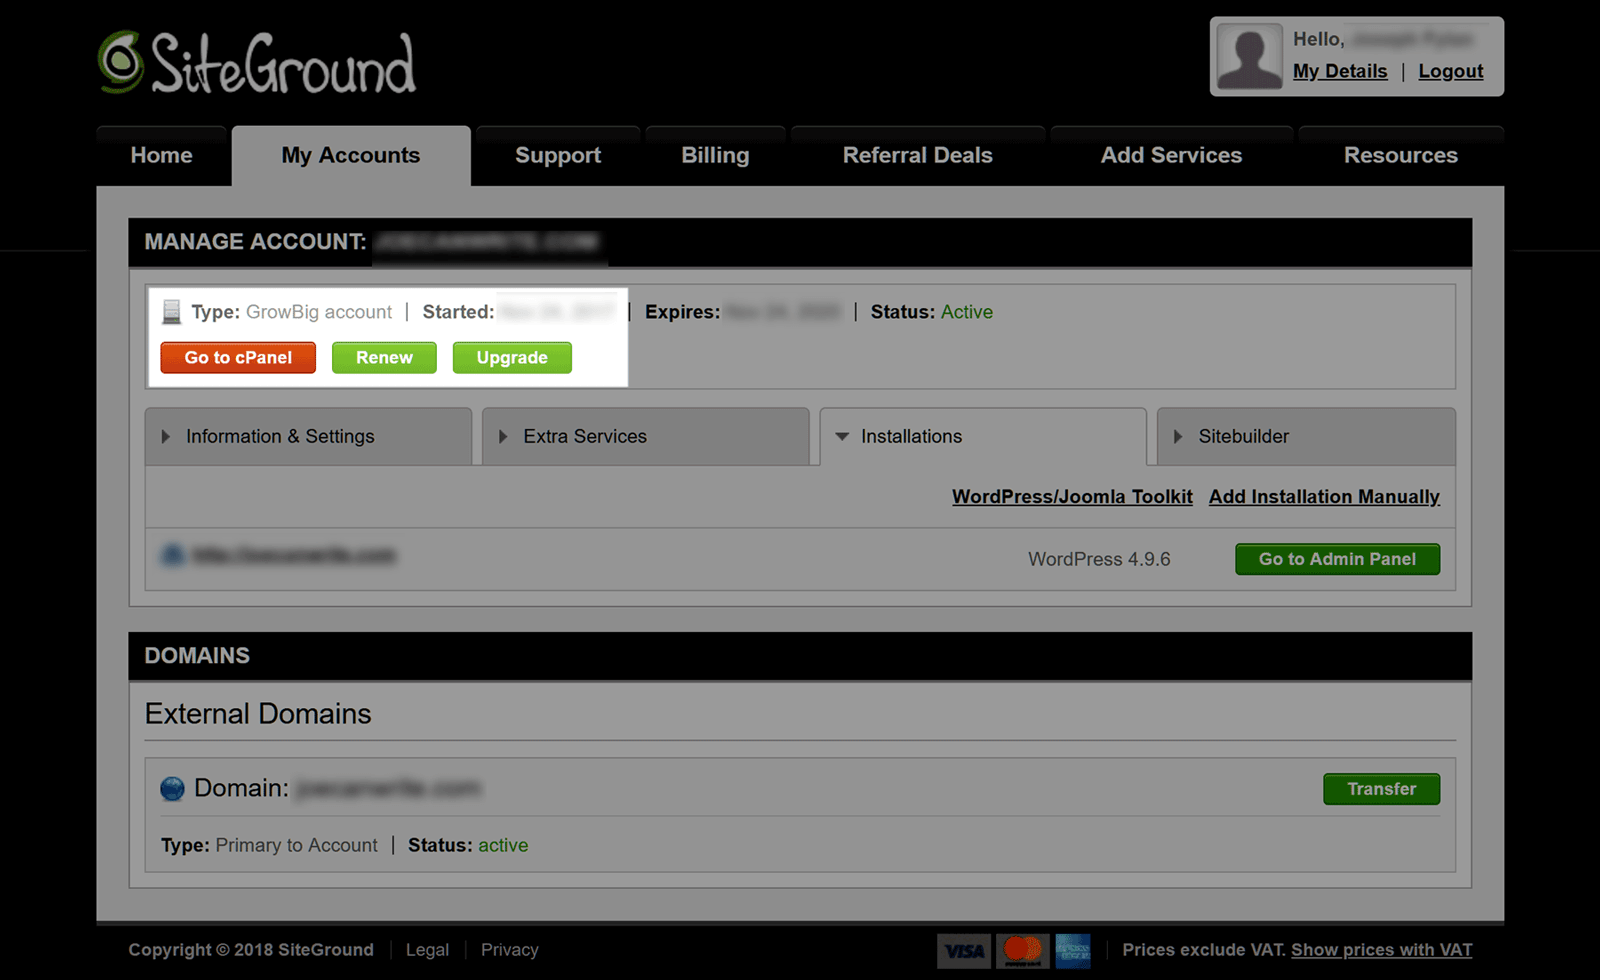1600x980 pixels.
Task: Click Add Installation Manually link
Action: (1324, 497)
